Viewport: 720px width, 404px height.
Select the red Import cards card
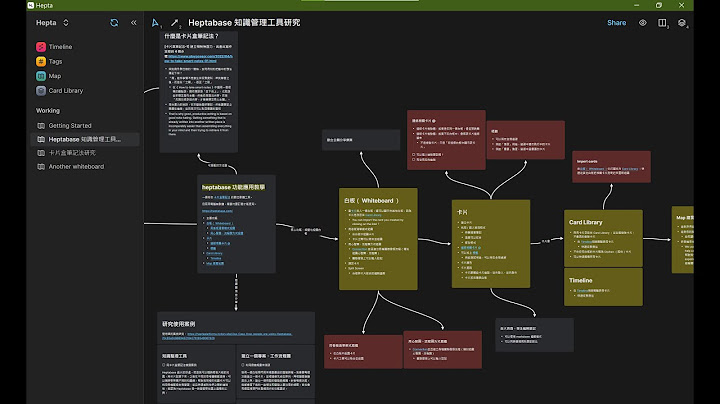[x=611, y=167]
